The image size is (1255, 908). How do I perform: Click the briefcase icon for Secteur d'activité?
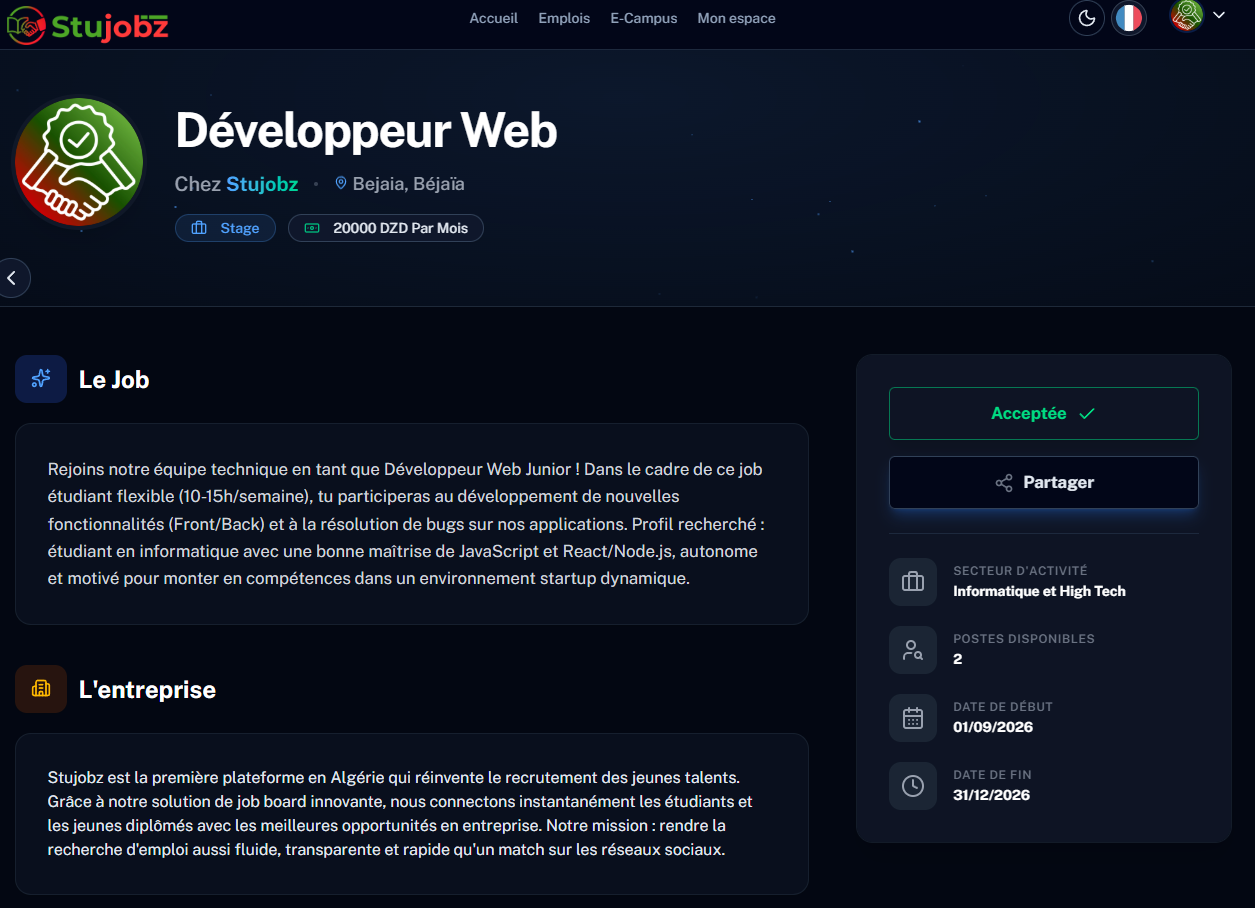[x=913, y=582]
